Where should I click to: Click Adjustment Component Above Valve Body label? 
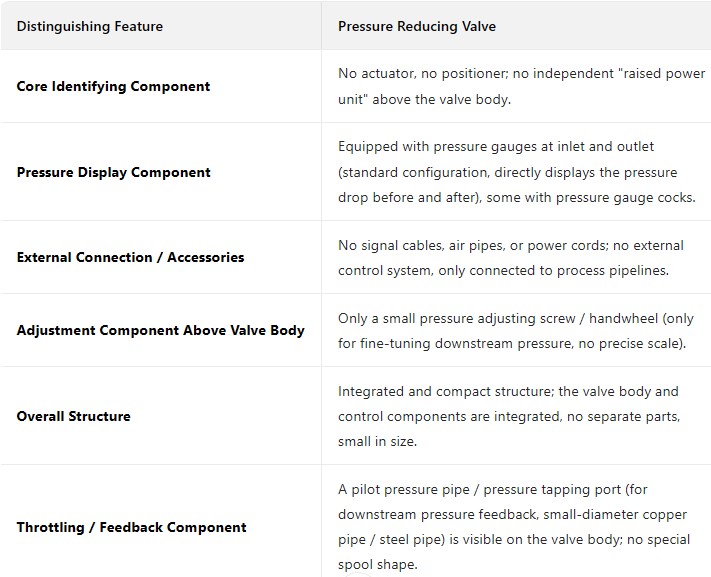(x=160, y=330)
